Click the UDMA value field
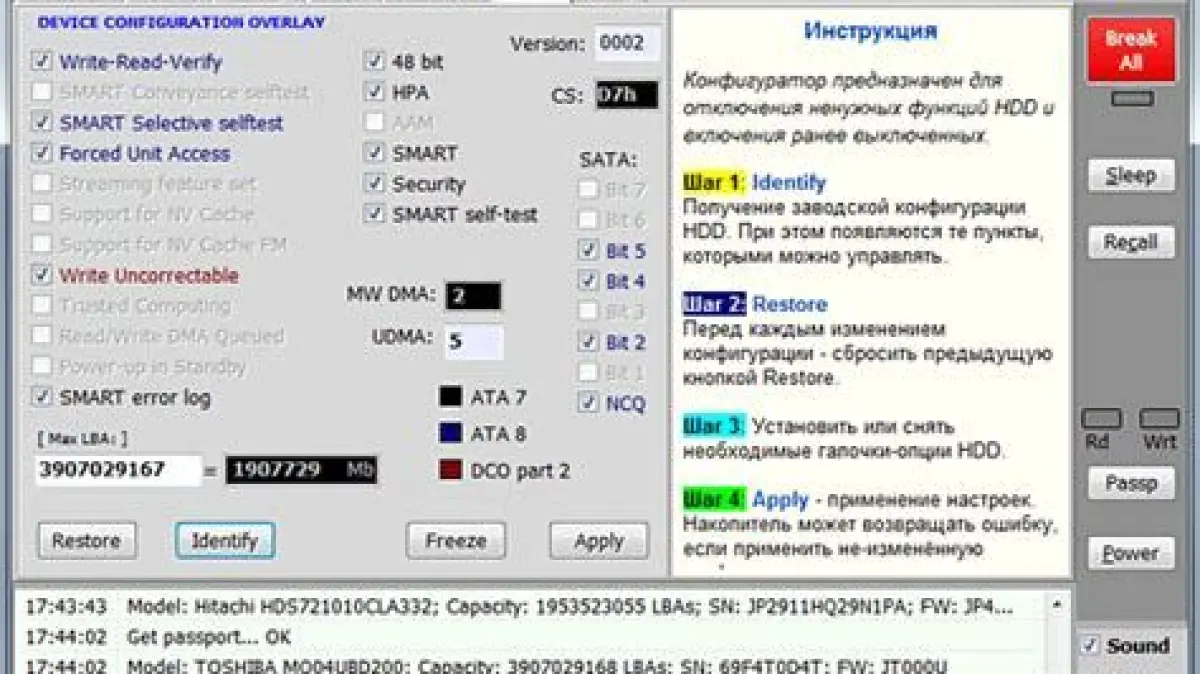This screenshot has width=1200, height=674. click(x=474, y=342)
